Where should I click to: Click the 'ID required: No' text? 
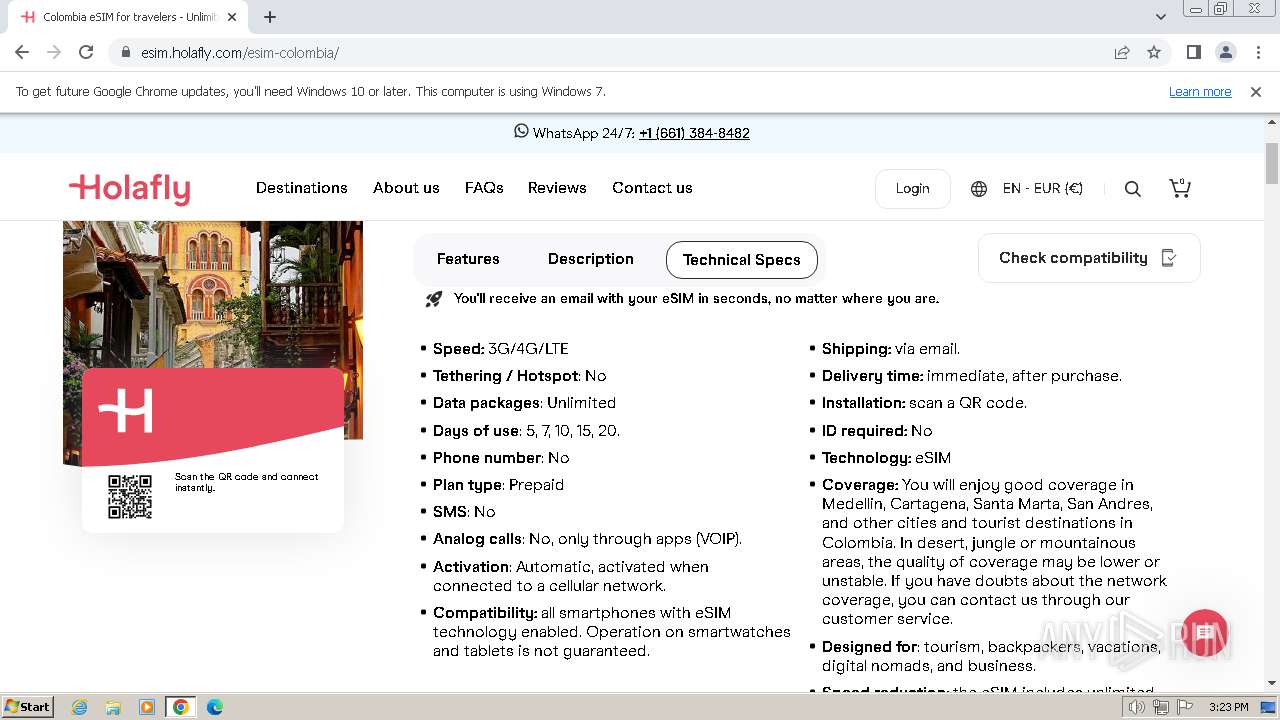tap(877, 431)
